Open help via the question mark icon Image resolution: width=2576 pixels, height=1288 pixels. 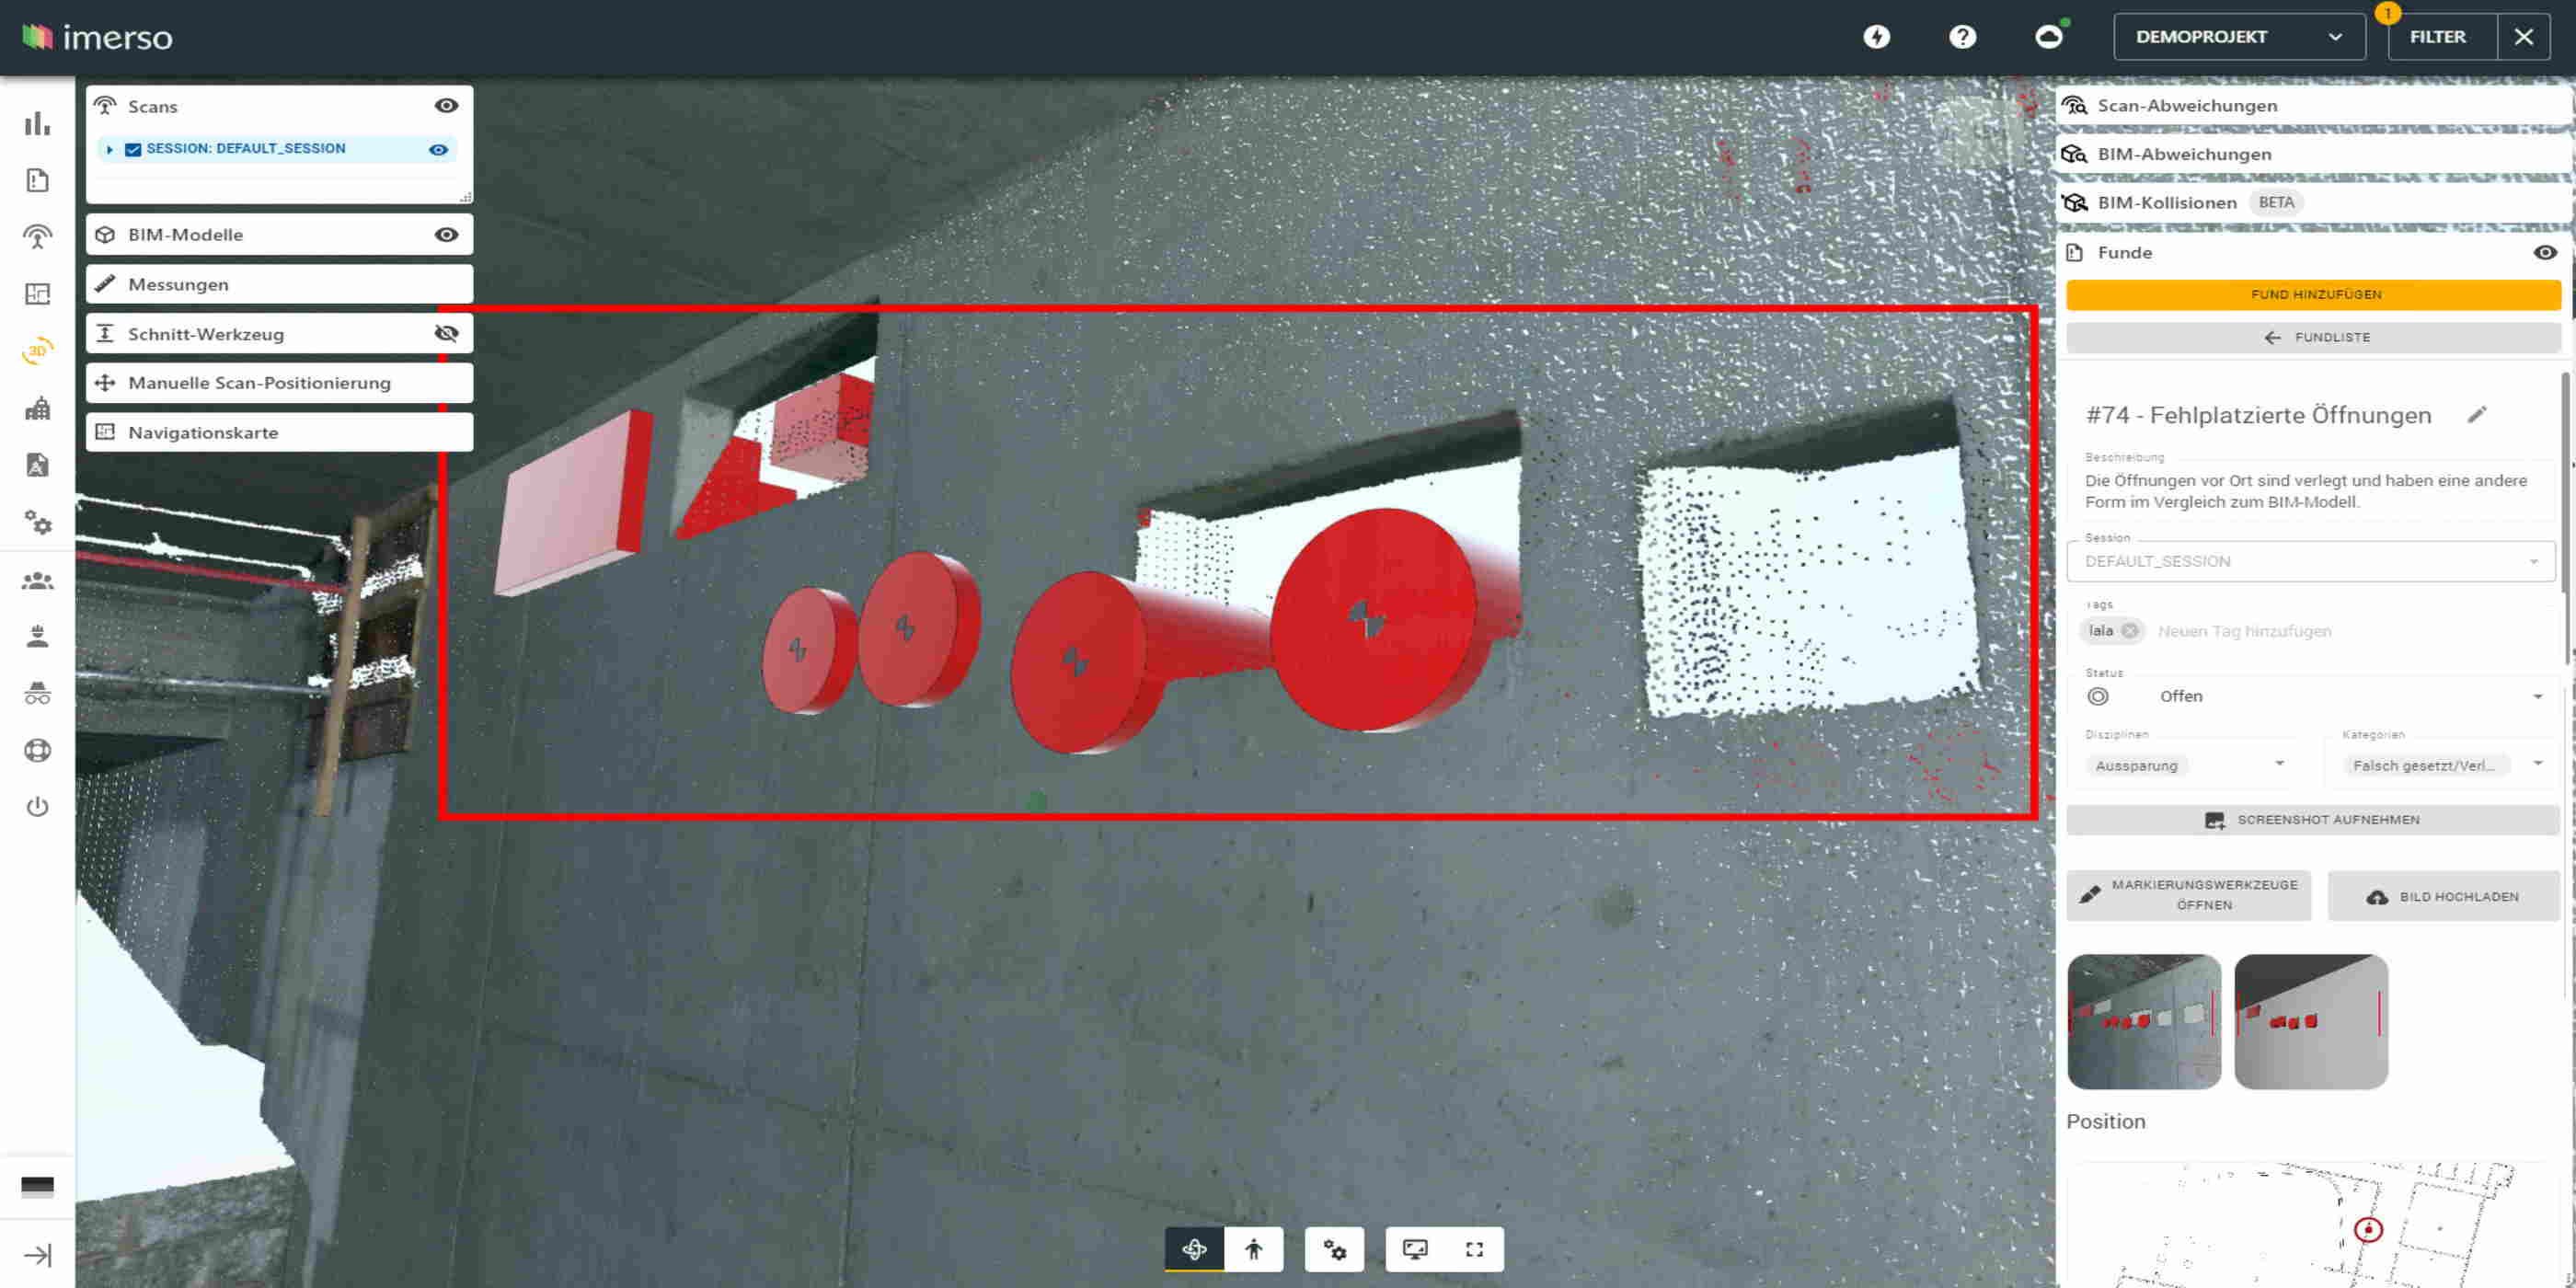1962,36
